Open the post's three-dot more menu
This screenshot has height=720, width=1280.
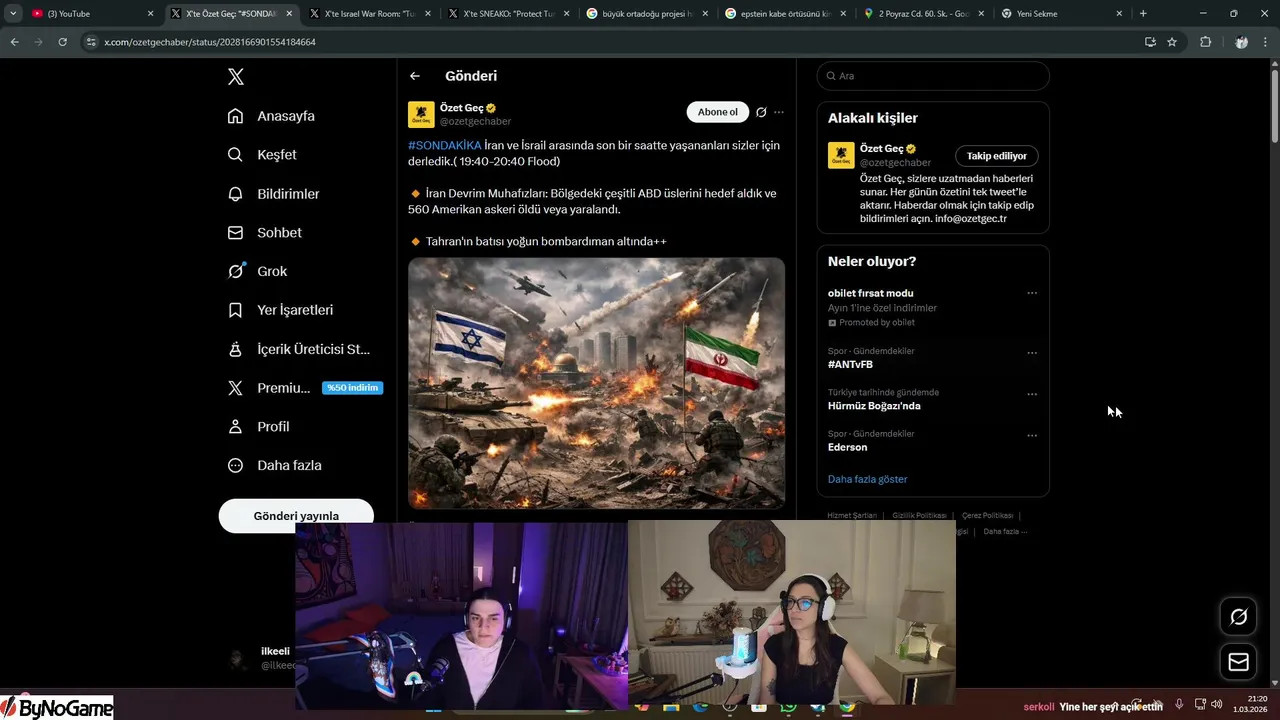[779, 112]
